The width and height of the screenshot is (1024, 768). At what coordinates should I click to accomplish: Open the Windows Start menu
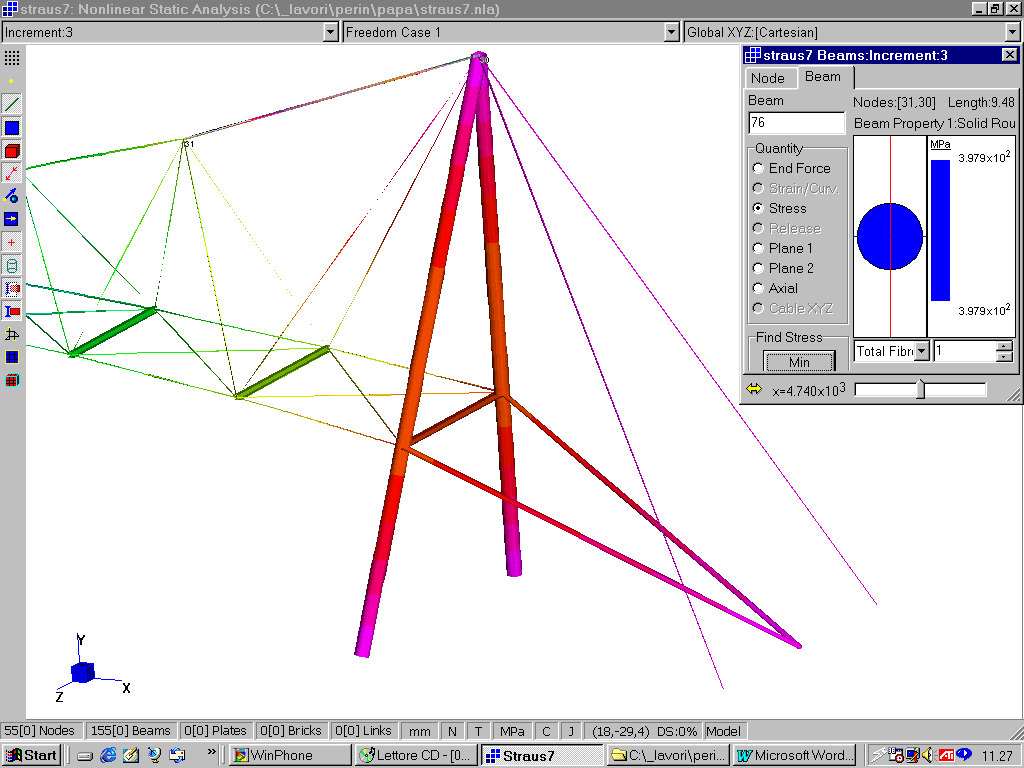[30, 755]
